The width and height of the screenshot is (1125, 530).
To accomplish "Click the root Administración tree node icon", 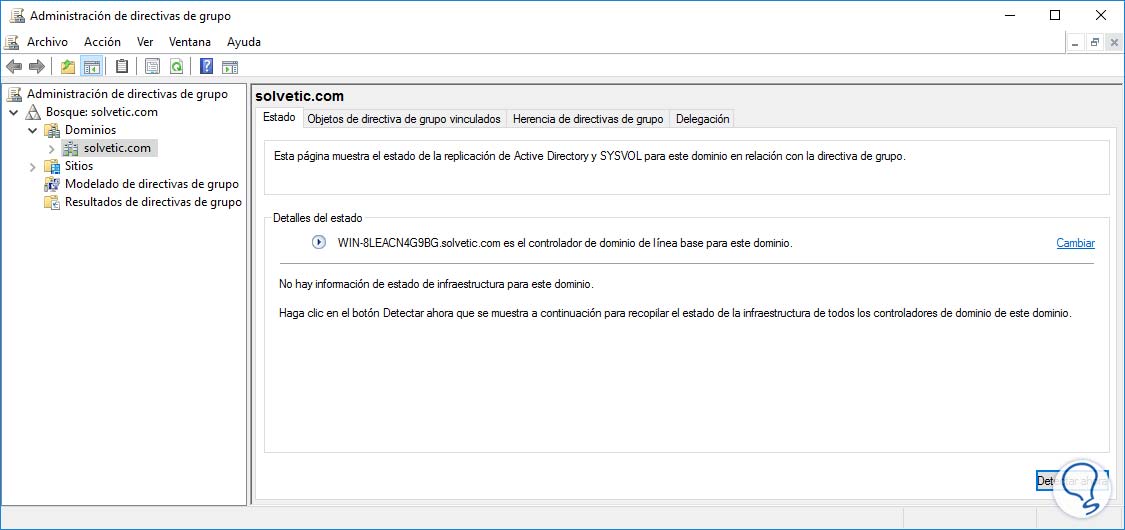I will pos(14,94).
